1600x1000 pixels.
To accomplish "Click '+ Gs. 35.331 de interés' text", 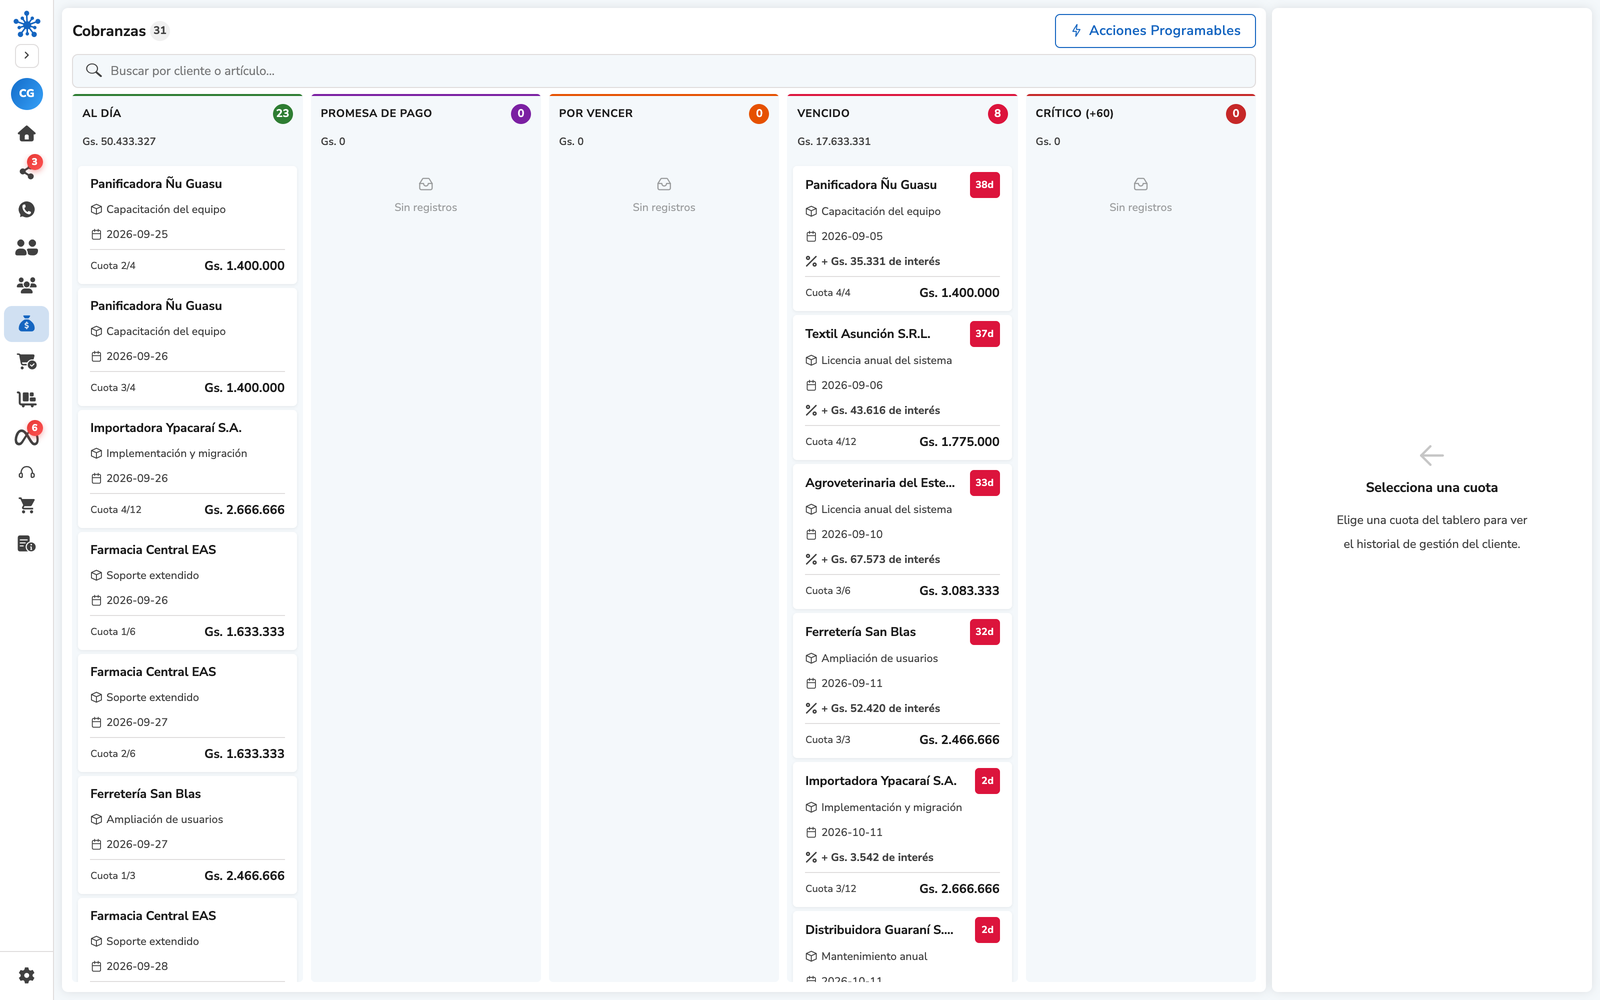I will [x=880, y=262].
